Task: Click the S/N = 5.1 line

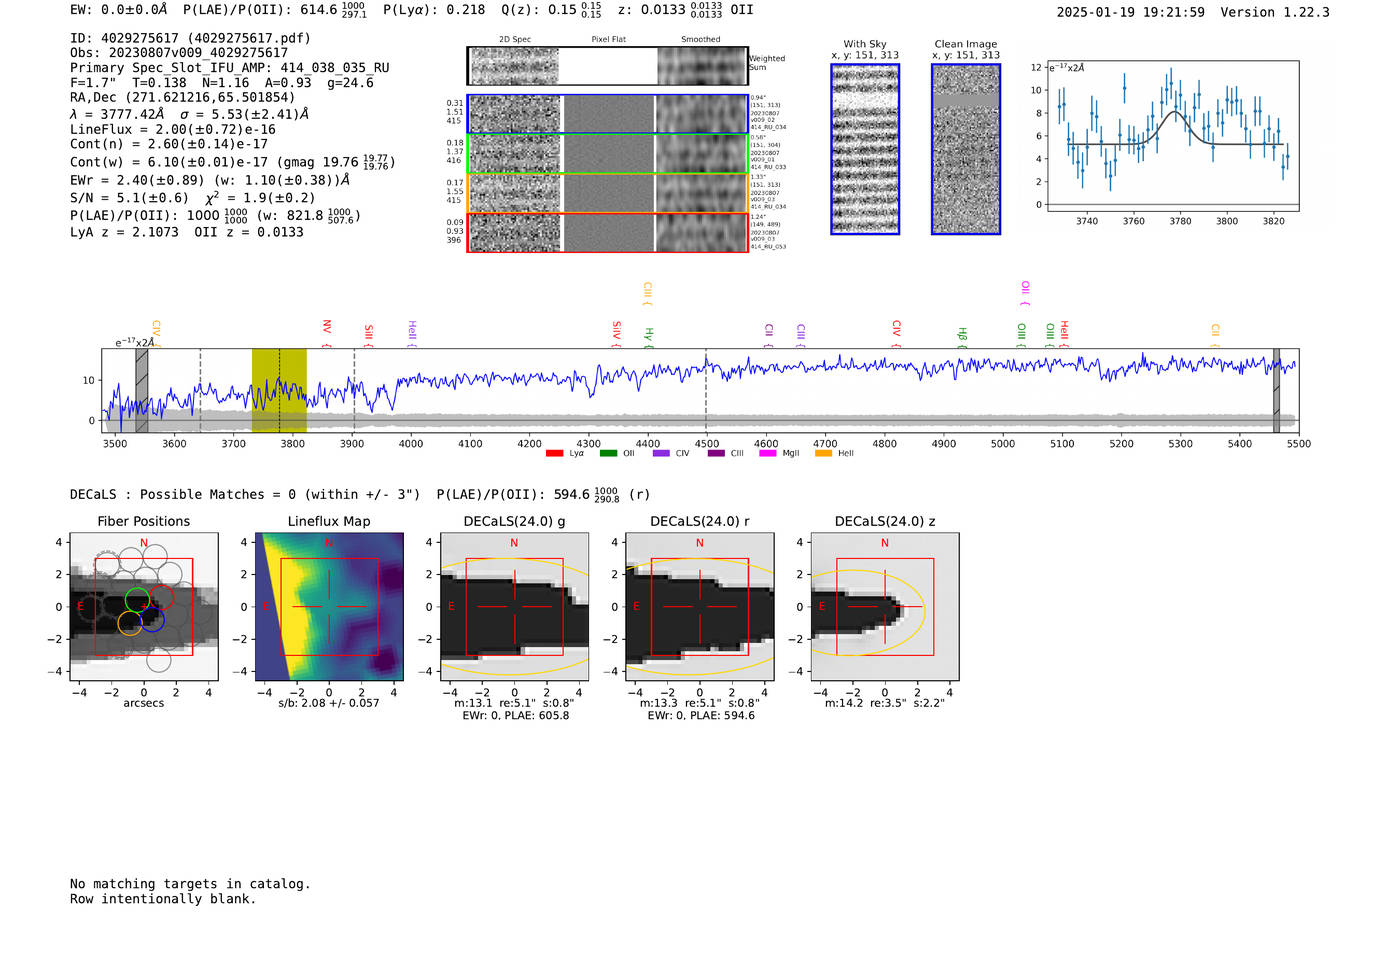Action: [192, 197]
